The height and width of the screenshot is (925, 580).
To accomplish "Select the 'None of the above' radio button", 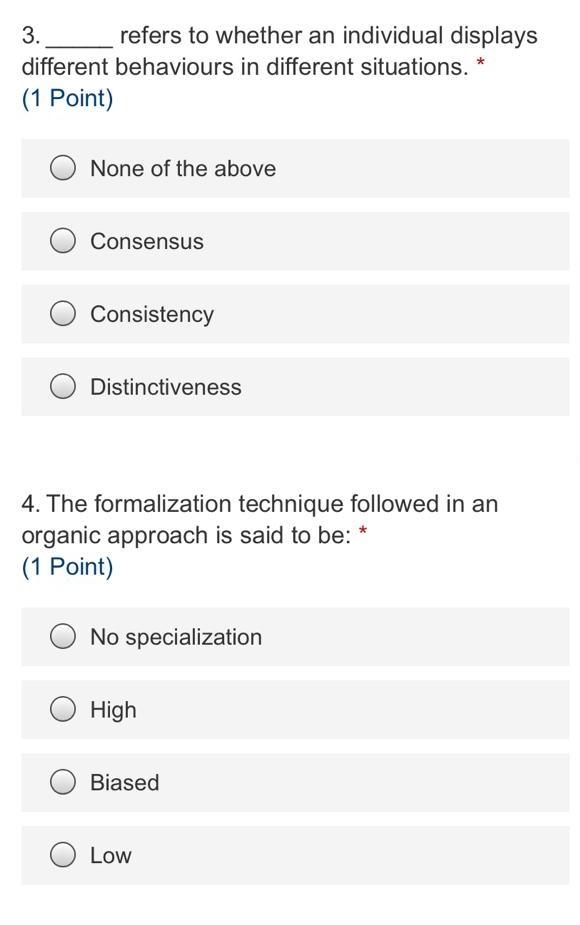I will (x=63, y=168).
